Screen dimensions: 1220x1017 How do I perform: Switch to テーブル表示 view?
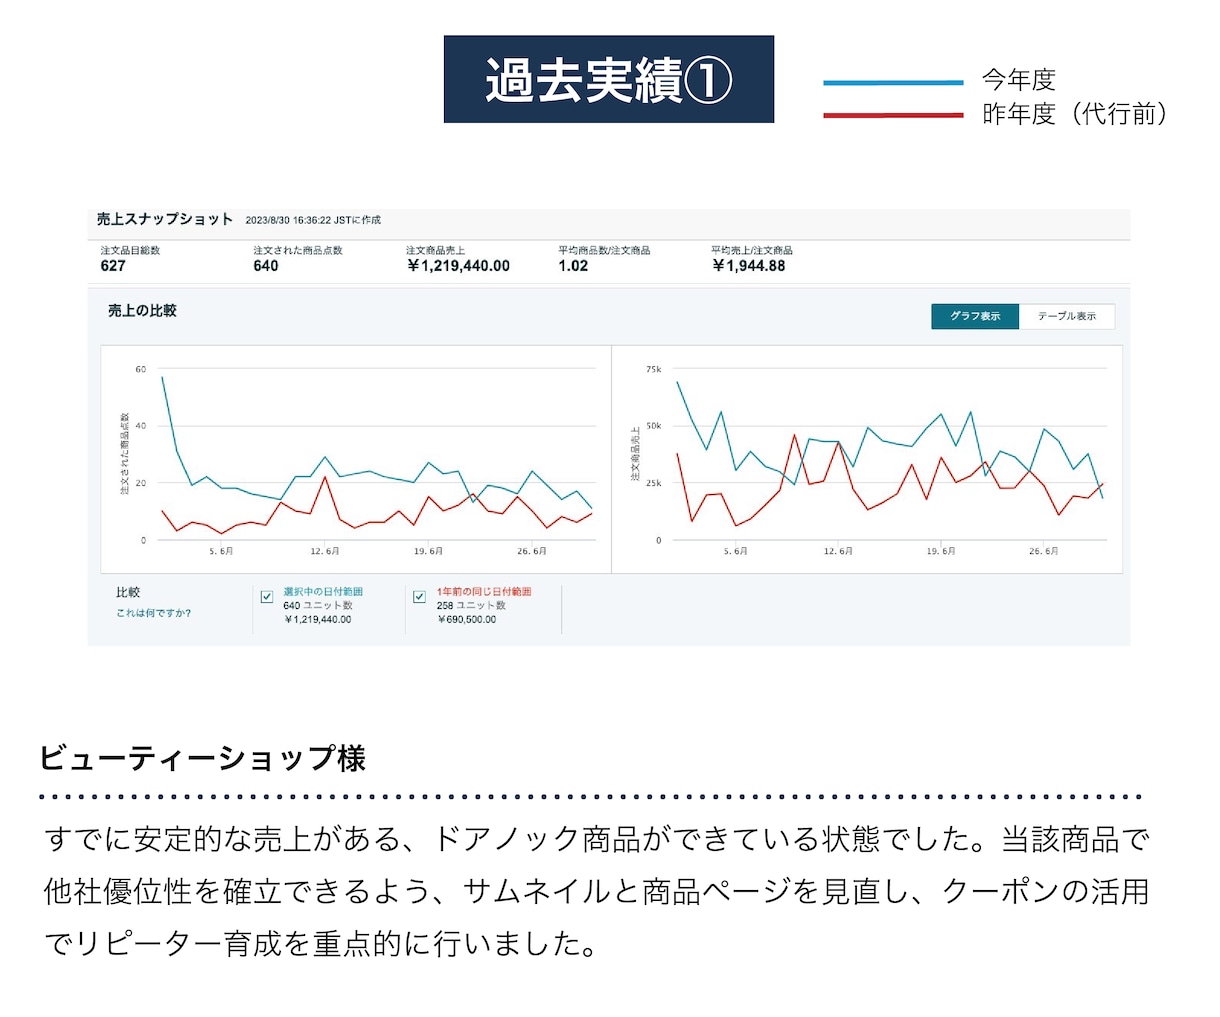pos(1067,316)
